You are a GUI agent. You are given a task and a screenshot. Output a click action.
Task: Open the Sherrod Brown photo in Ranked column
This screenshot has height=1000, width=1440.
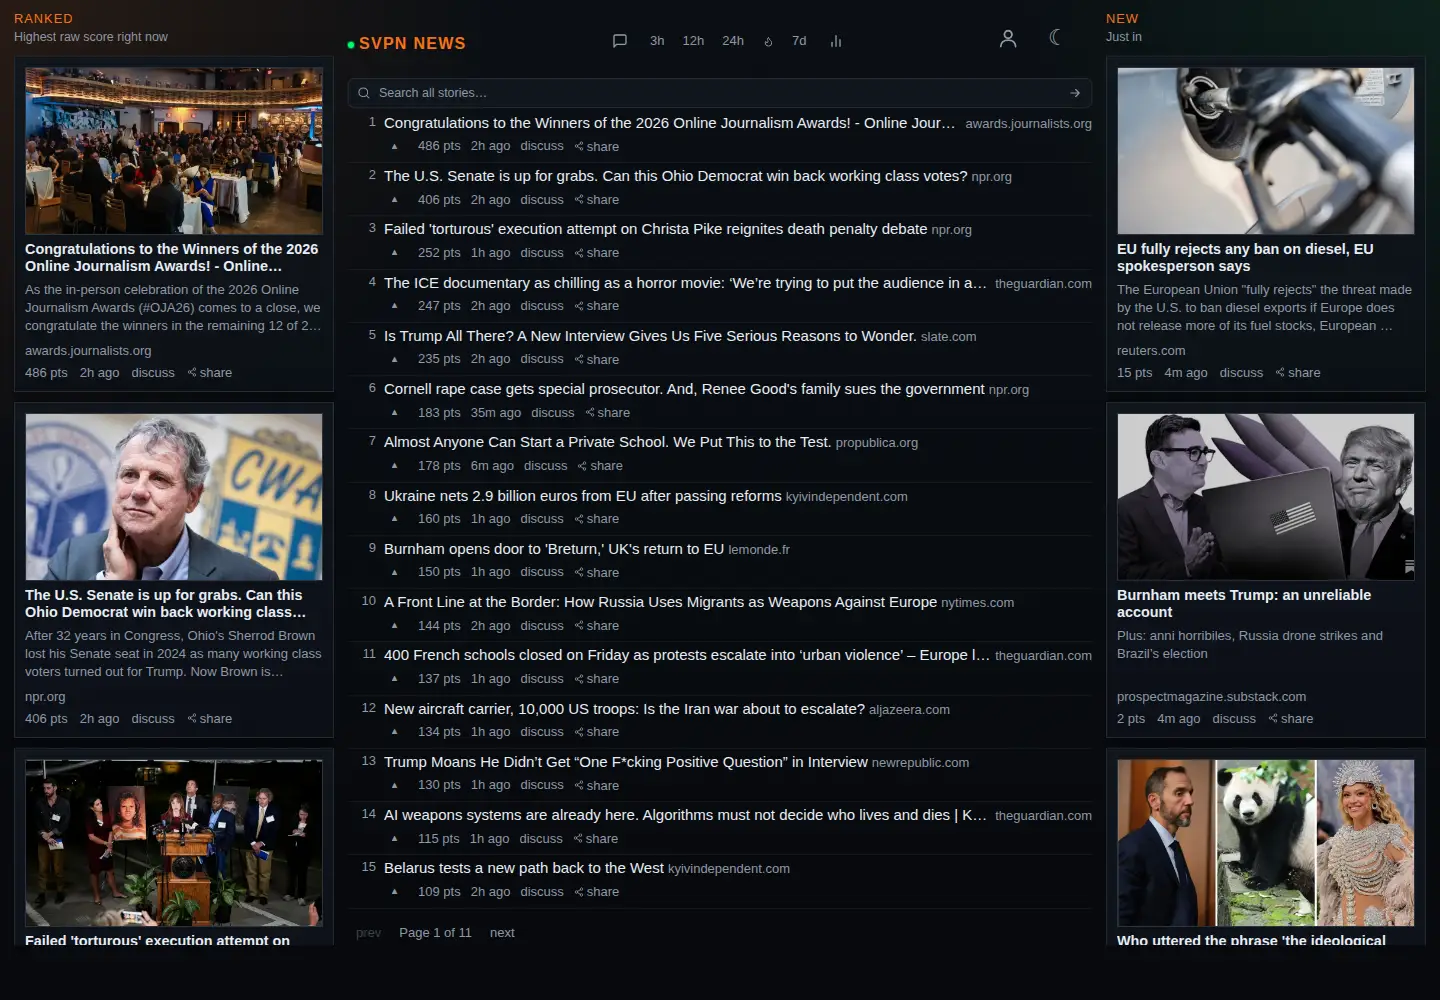[x=174, y=497]
